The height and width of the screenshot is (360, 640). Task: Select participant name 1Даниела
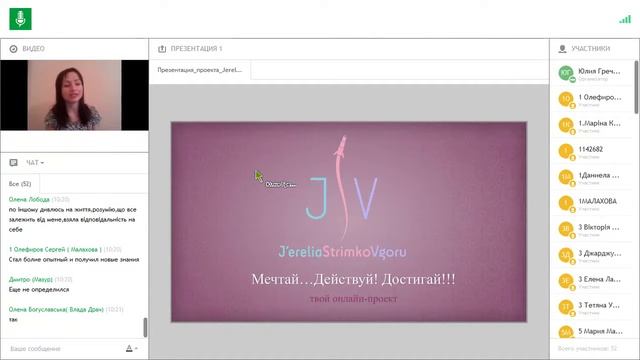(x=599, y=175)
